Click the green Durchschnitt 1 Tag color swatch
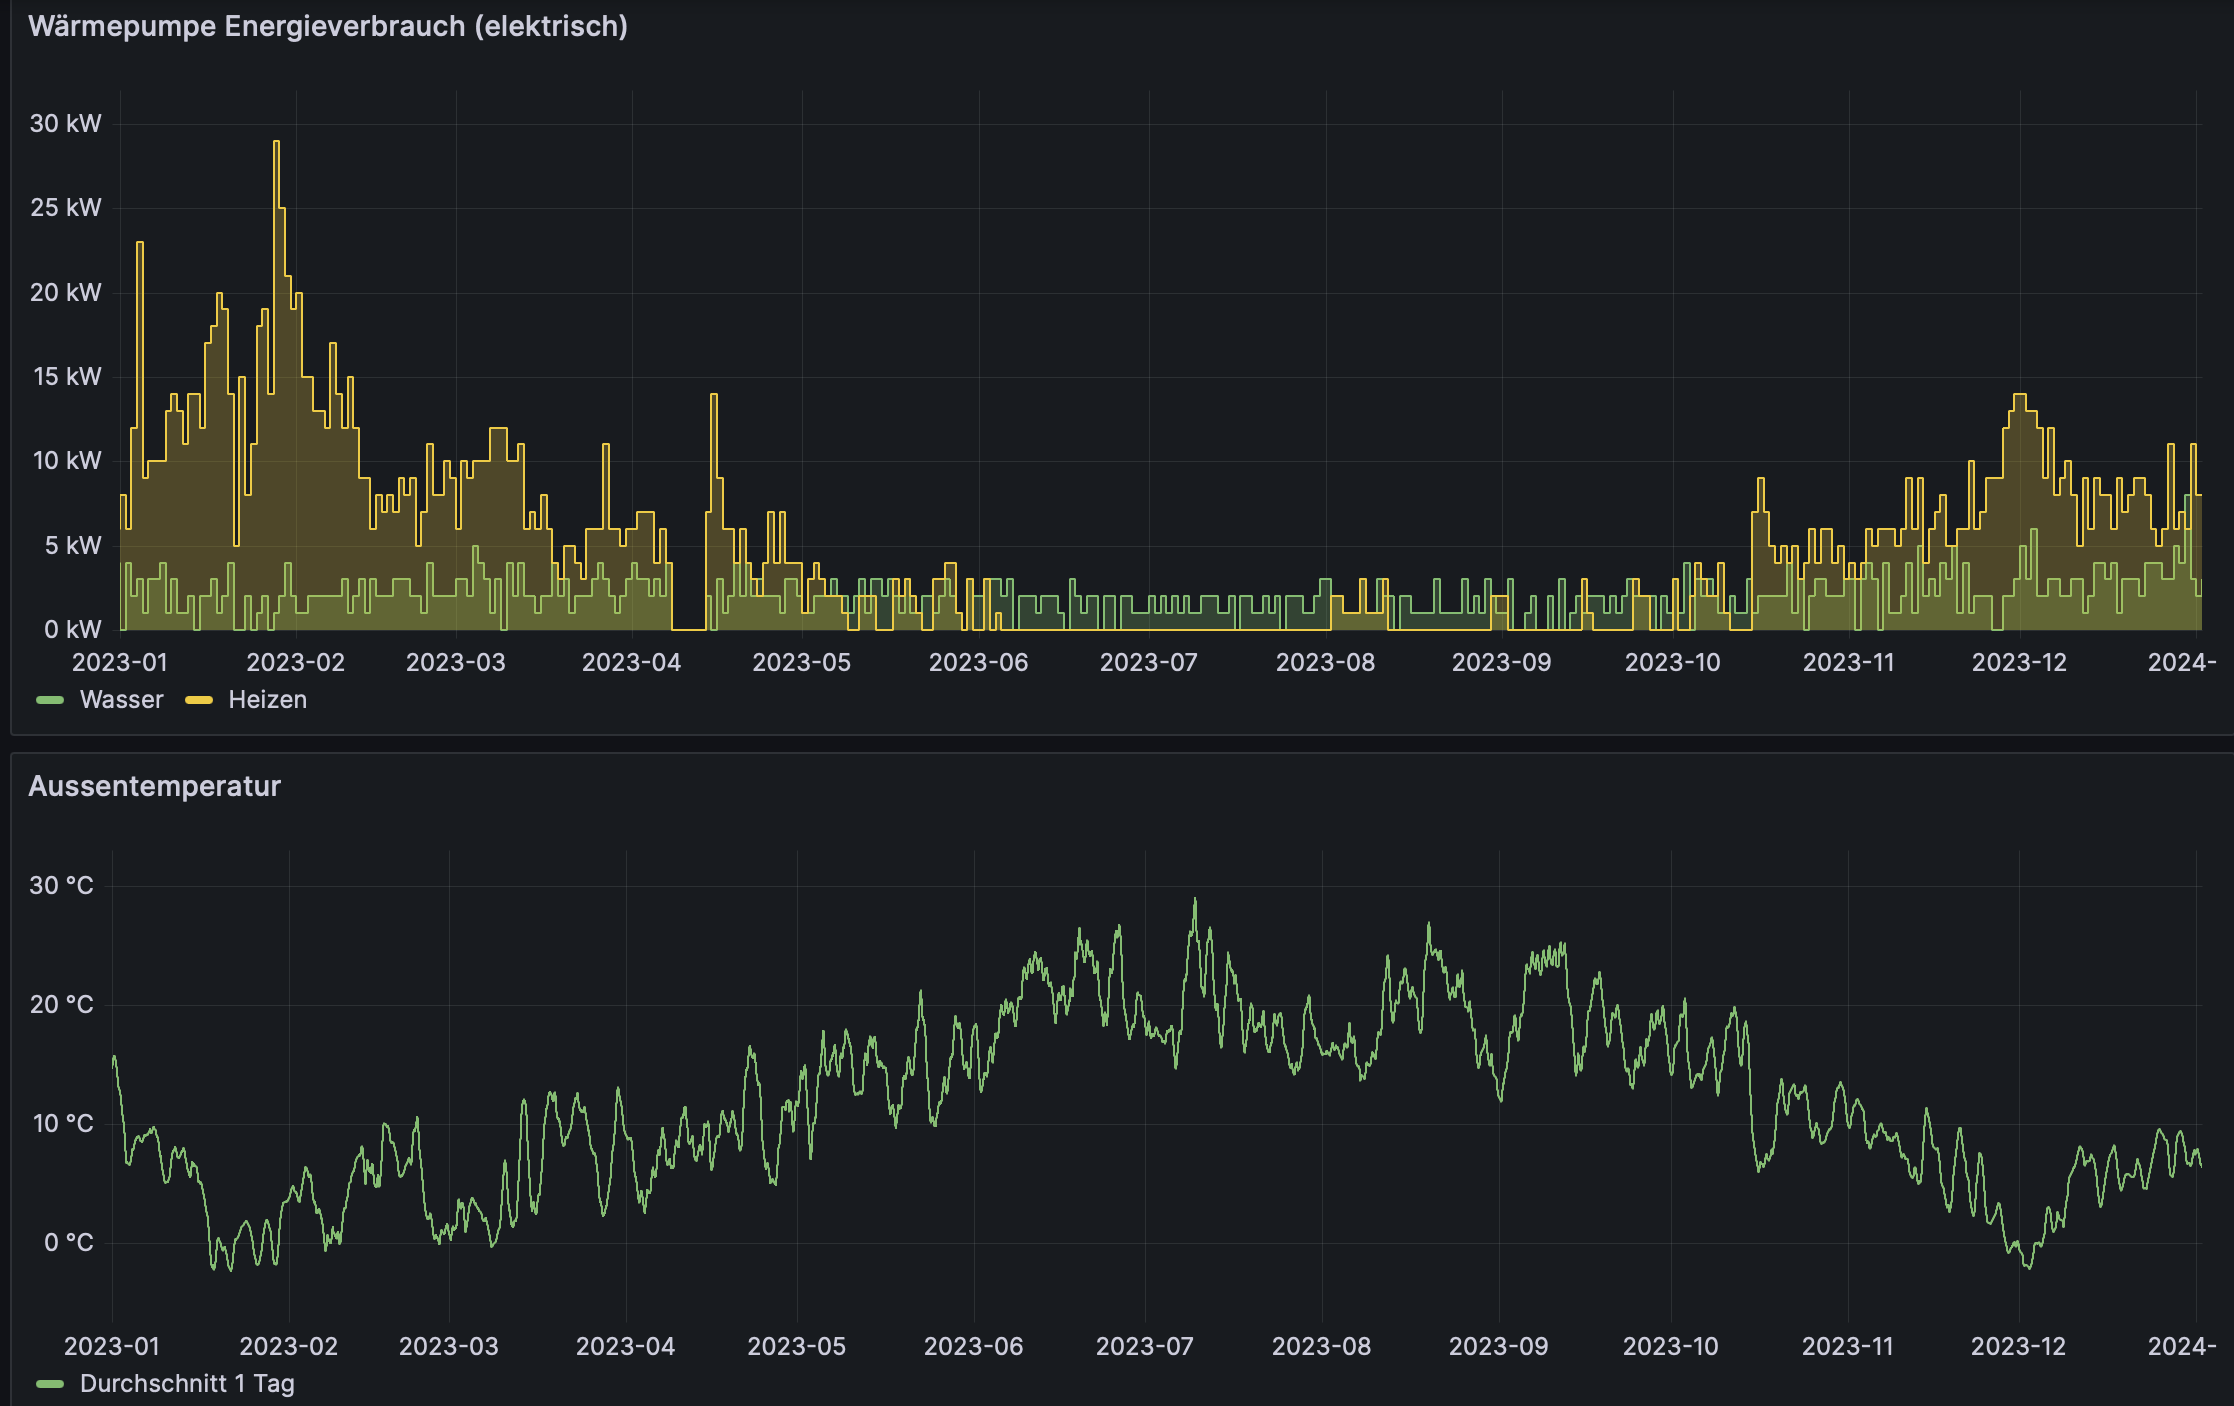This screenshot has width=2234, height=1406. point(50,1384)
